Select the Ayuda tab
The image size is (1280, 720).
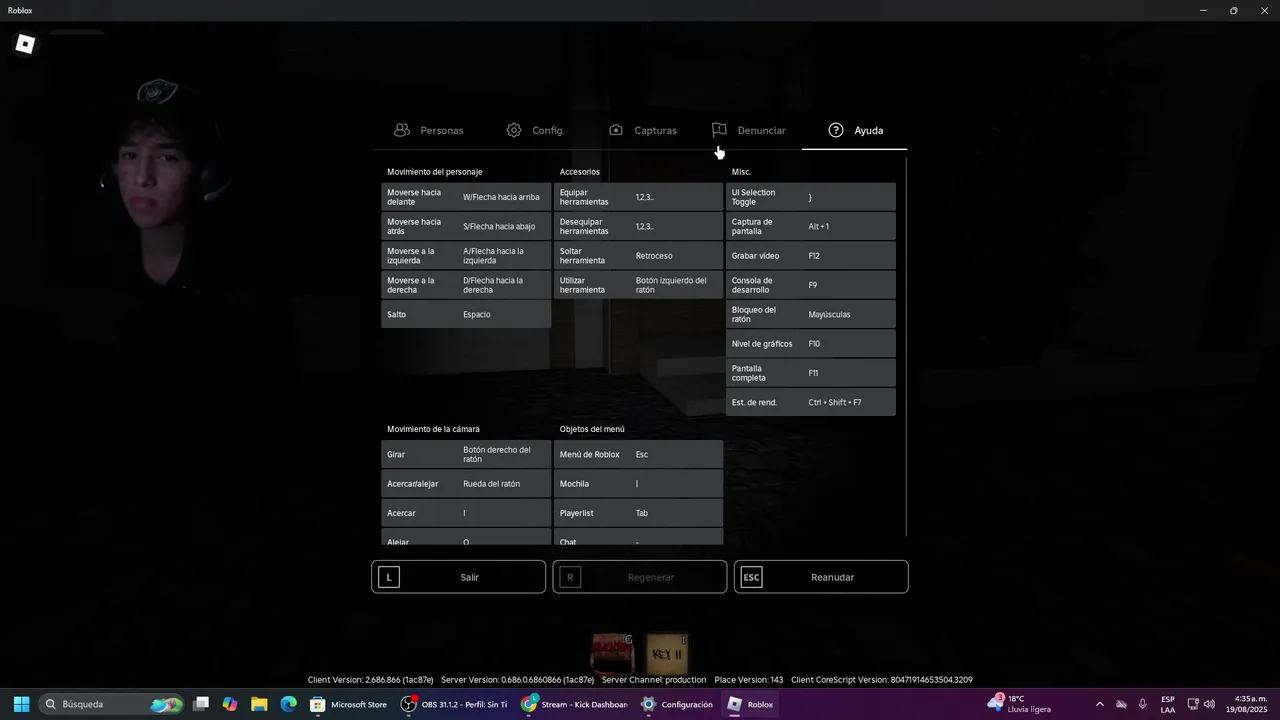(x=855, y=130)
